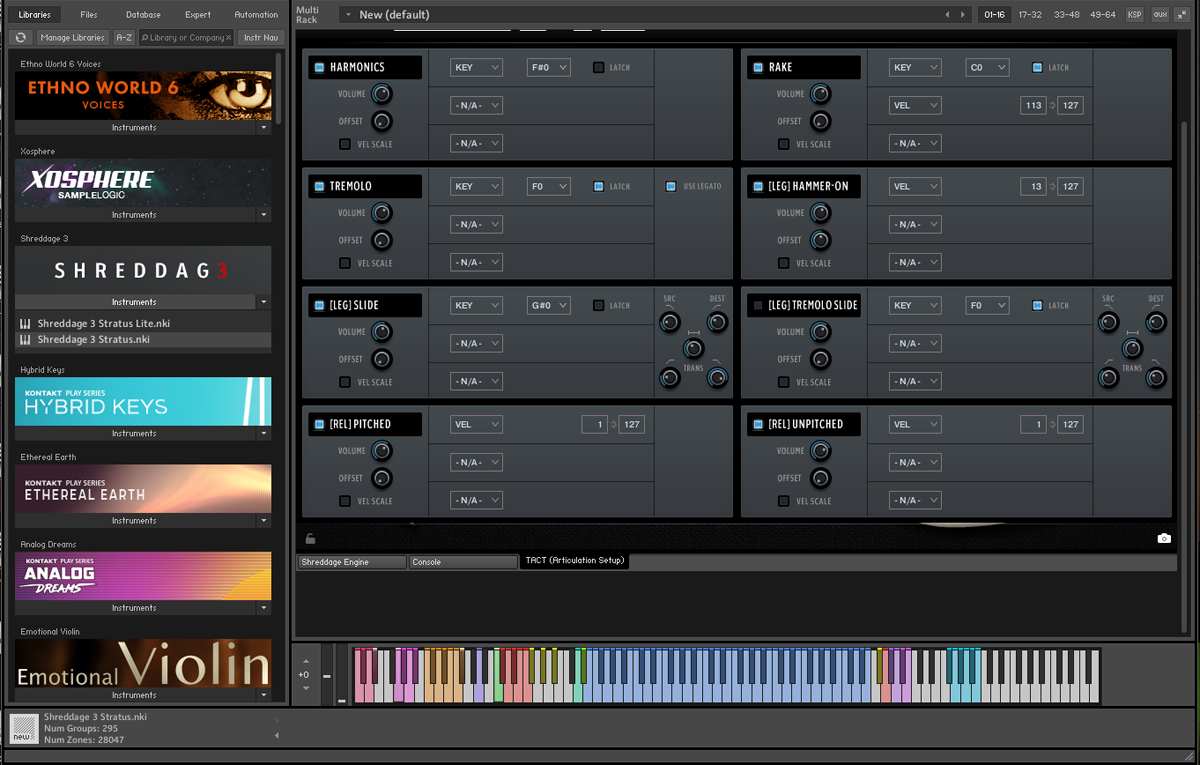
Task: Enable Vel Scale for Harmonics
Action: click(x=345, y=144)
